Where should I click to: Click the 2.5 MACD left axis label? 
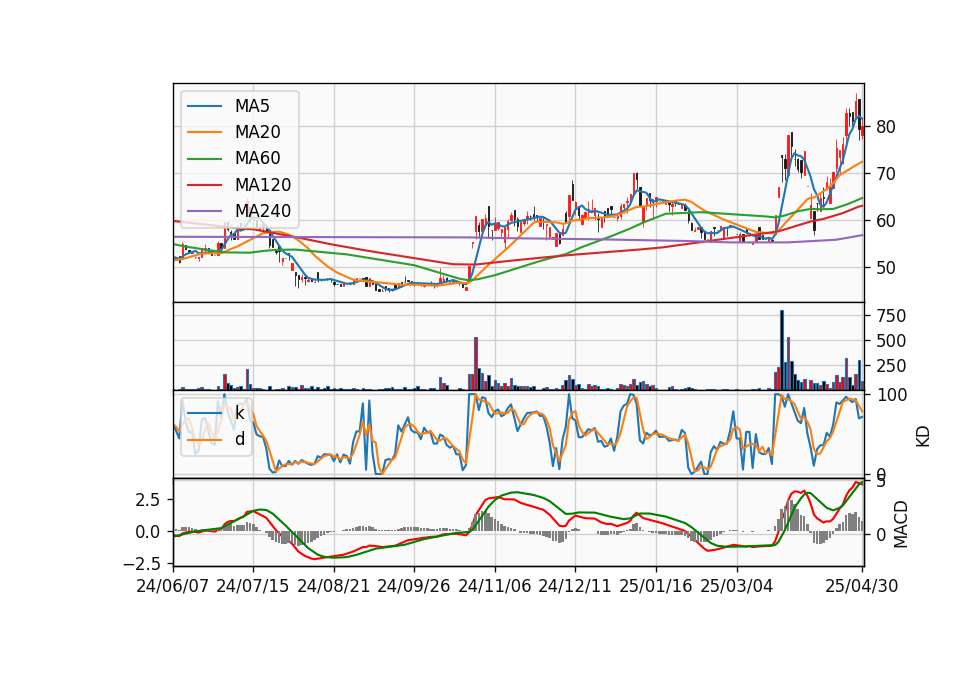pos(148,500)
